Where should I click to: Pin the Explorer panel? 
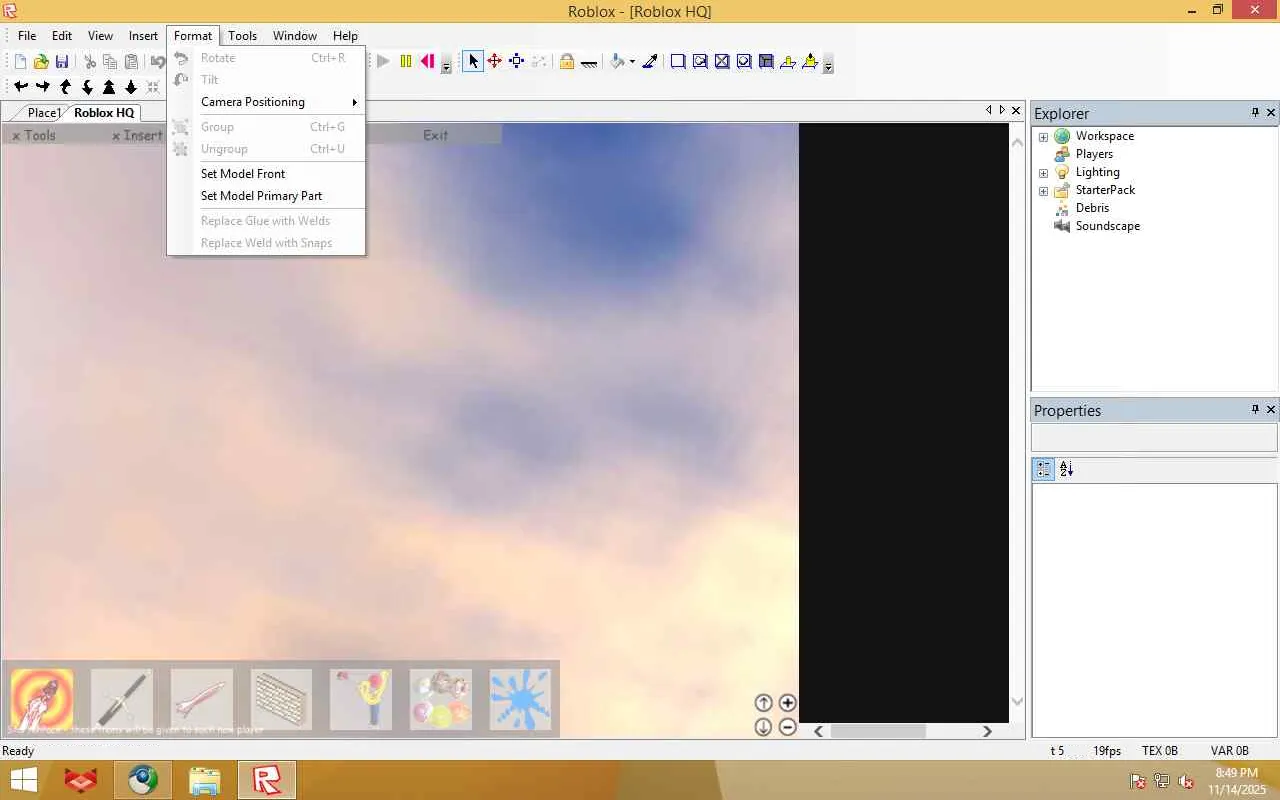[x=1255, y=113]
